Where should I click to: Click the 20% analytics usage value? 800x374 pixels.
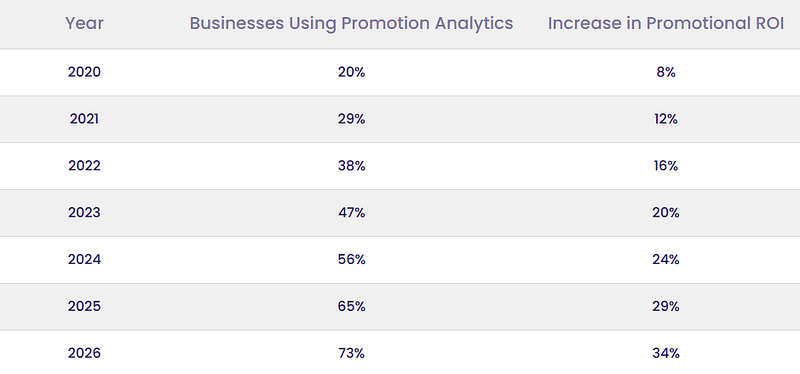[x=352, y=72]
